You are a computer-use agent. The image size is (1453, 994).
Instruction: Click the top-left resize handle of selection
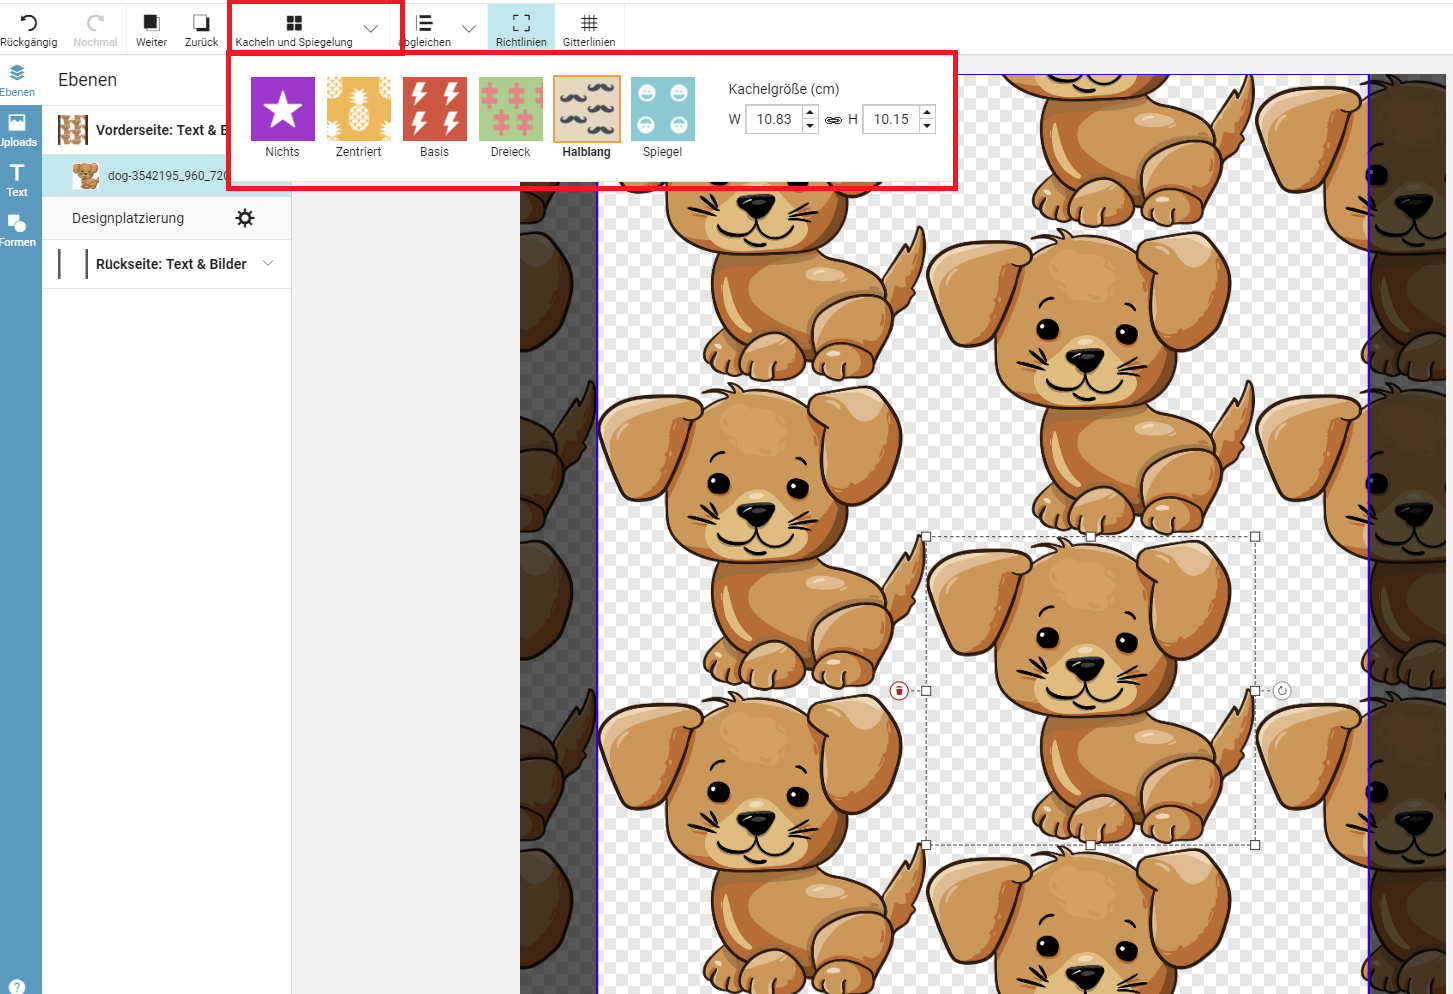click(x=926, y=537)
